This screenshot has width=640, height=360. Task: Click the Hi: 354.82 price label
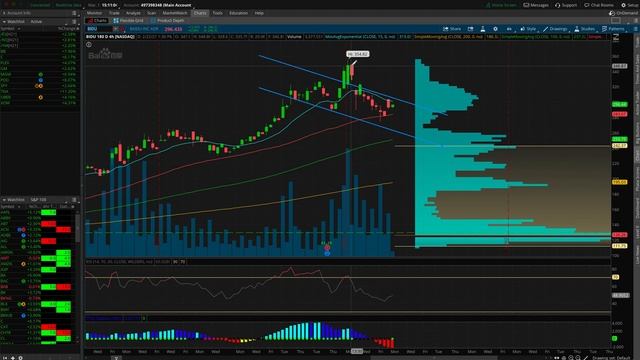[358, 54]
